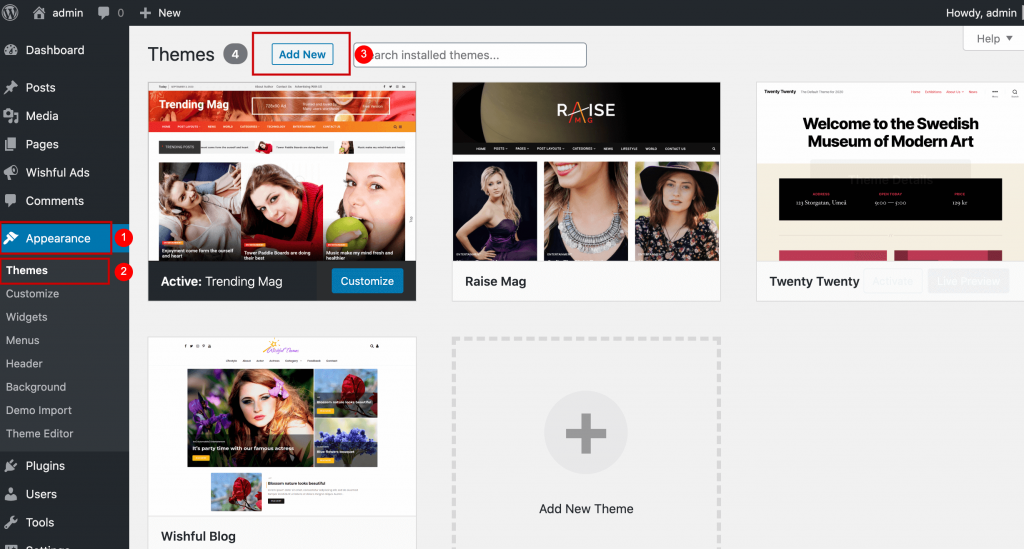Open the Demo Import submenu

(39, 410)
